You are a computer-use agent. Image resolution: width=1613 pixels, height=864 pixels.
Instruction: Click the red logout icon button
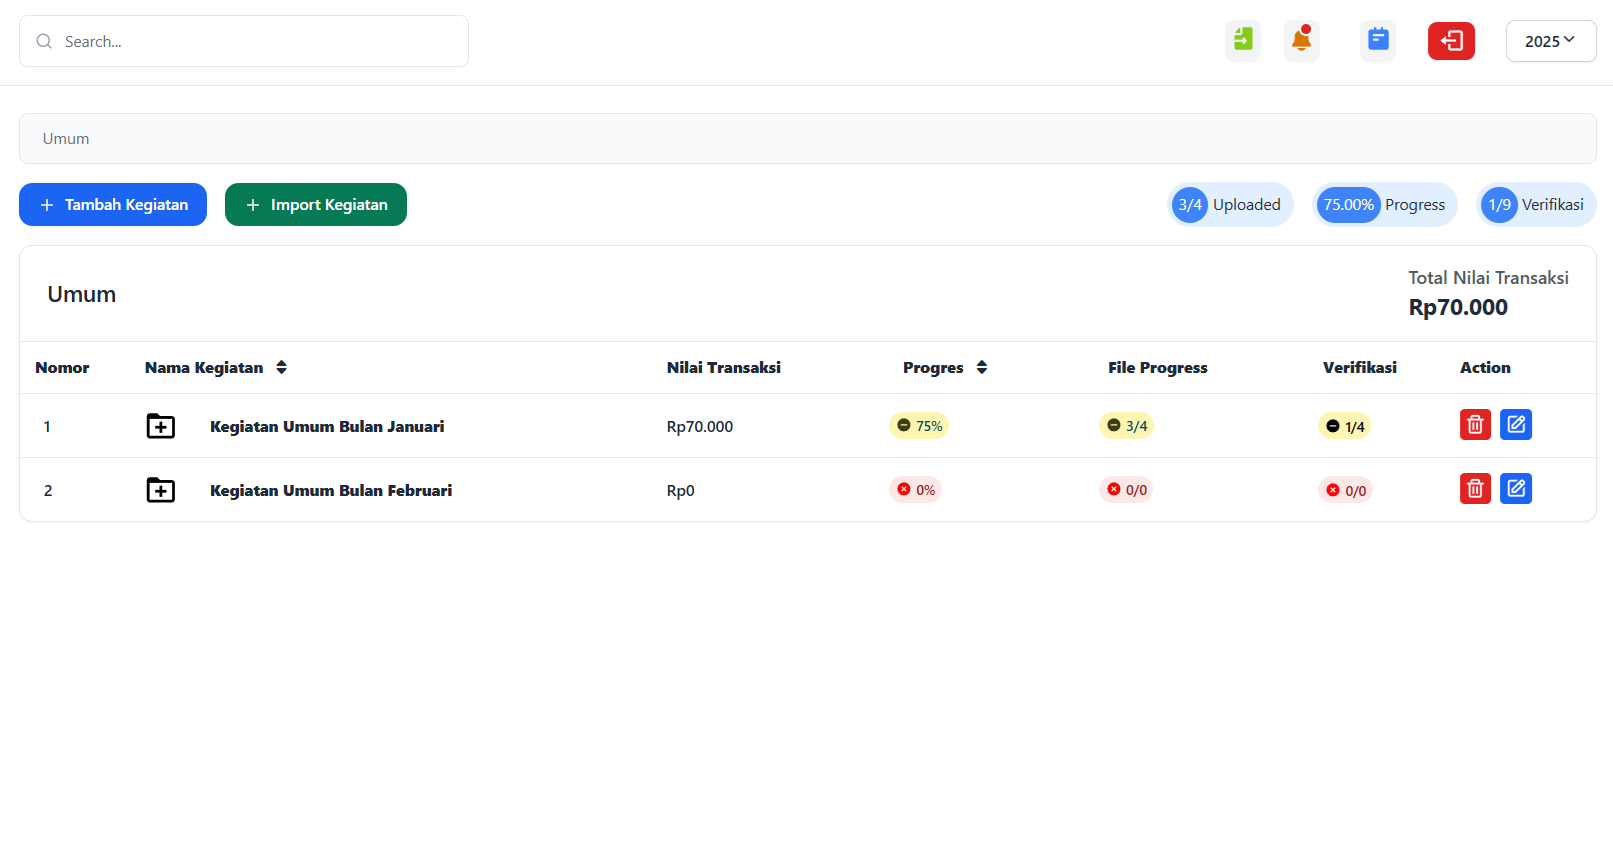pyautogui.click(x=1451, y=40)
